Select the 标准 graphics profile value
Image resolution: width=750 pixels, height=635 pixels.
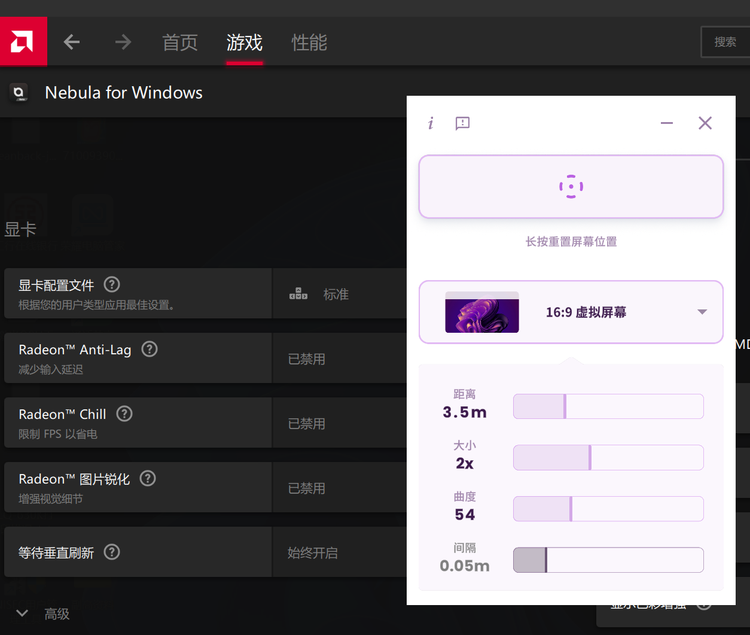(336, 294)
